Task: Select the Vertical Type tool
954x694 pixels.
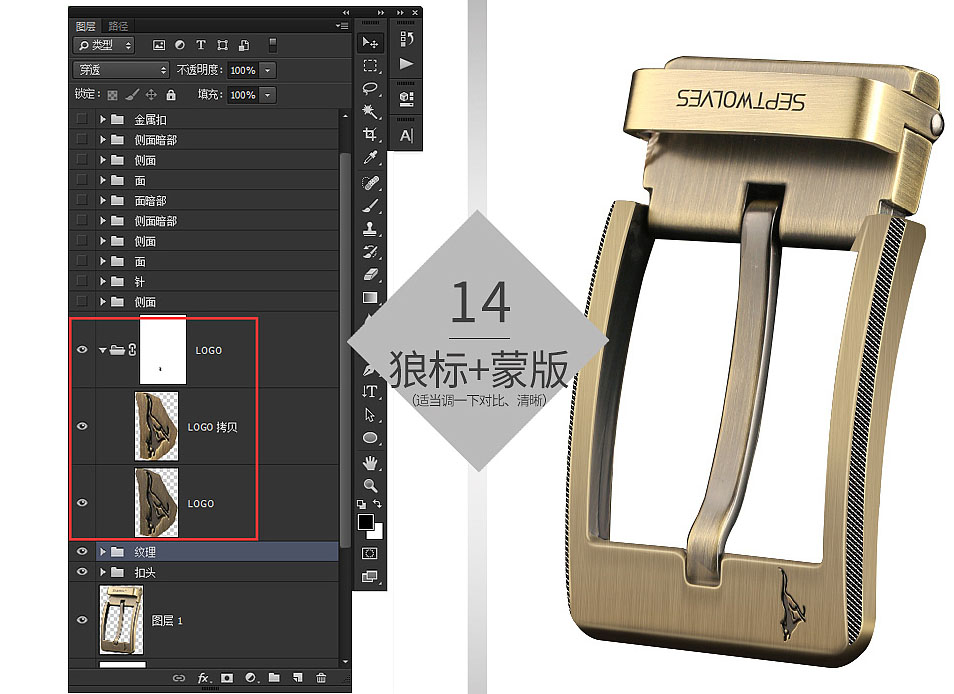Action: [x=370, y=392]
